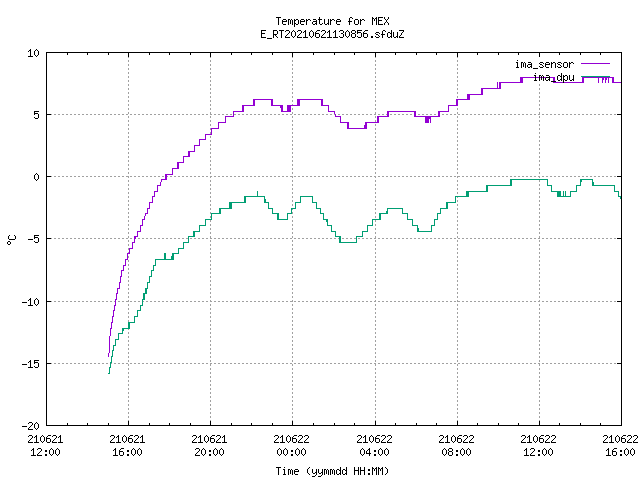Click the ima_sensor legend label
The image size is (640, 480).
(x=544, y=64)
